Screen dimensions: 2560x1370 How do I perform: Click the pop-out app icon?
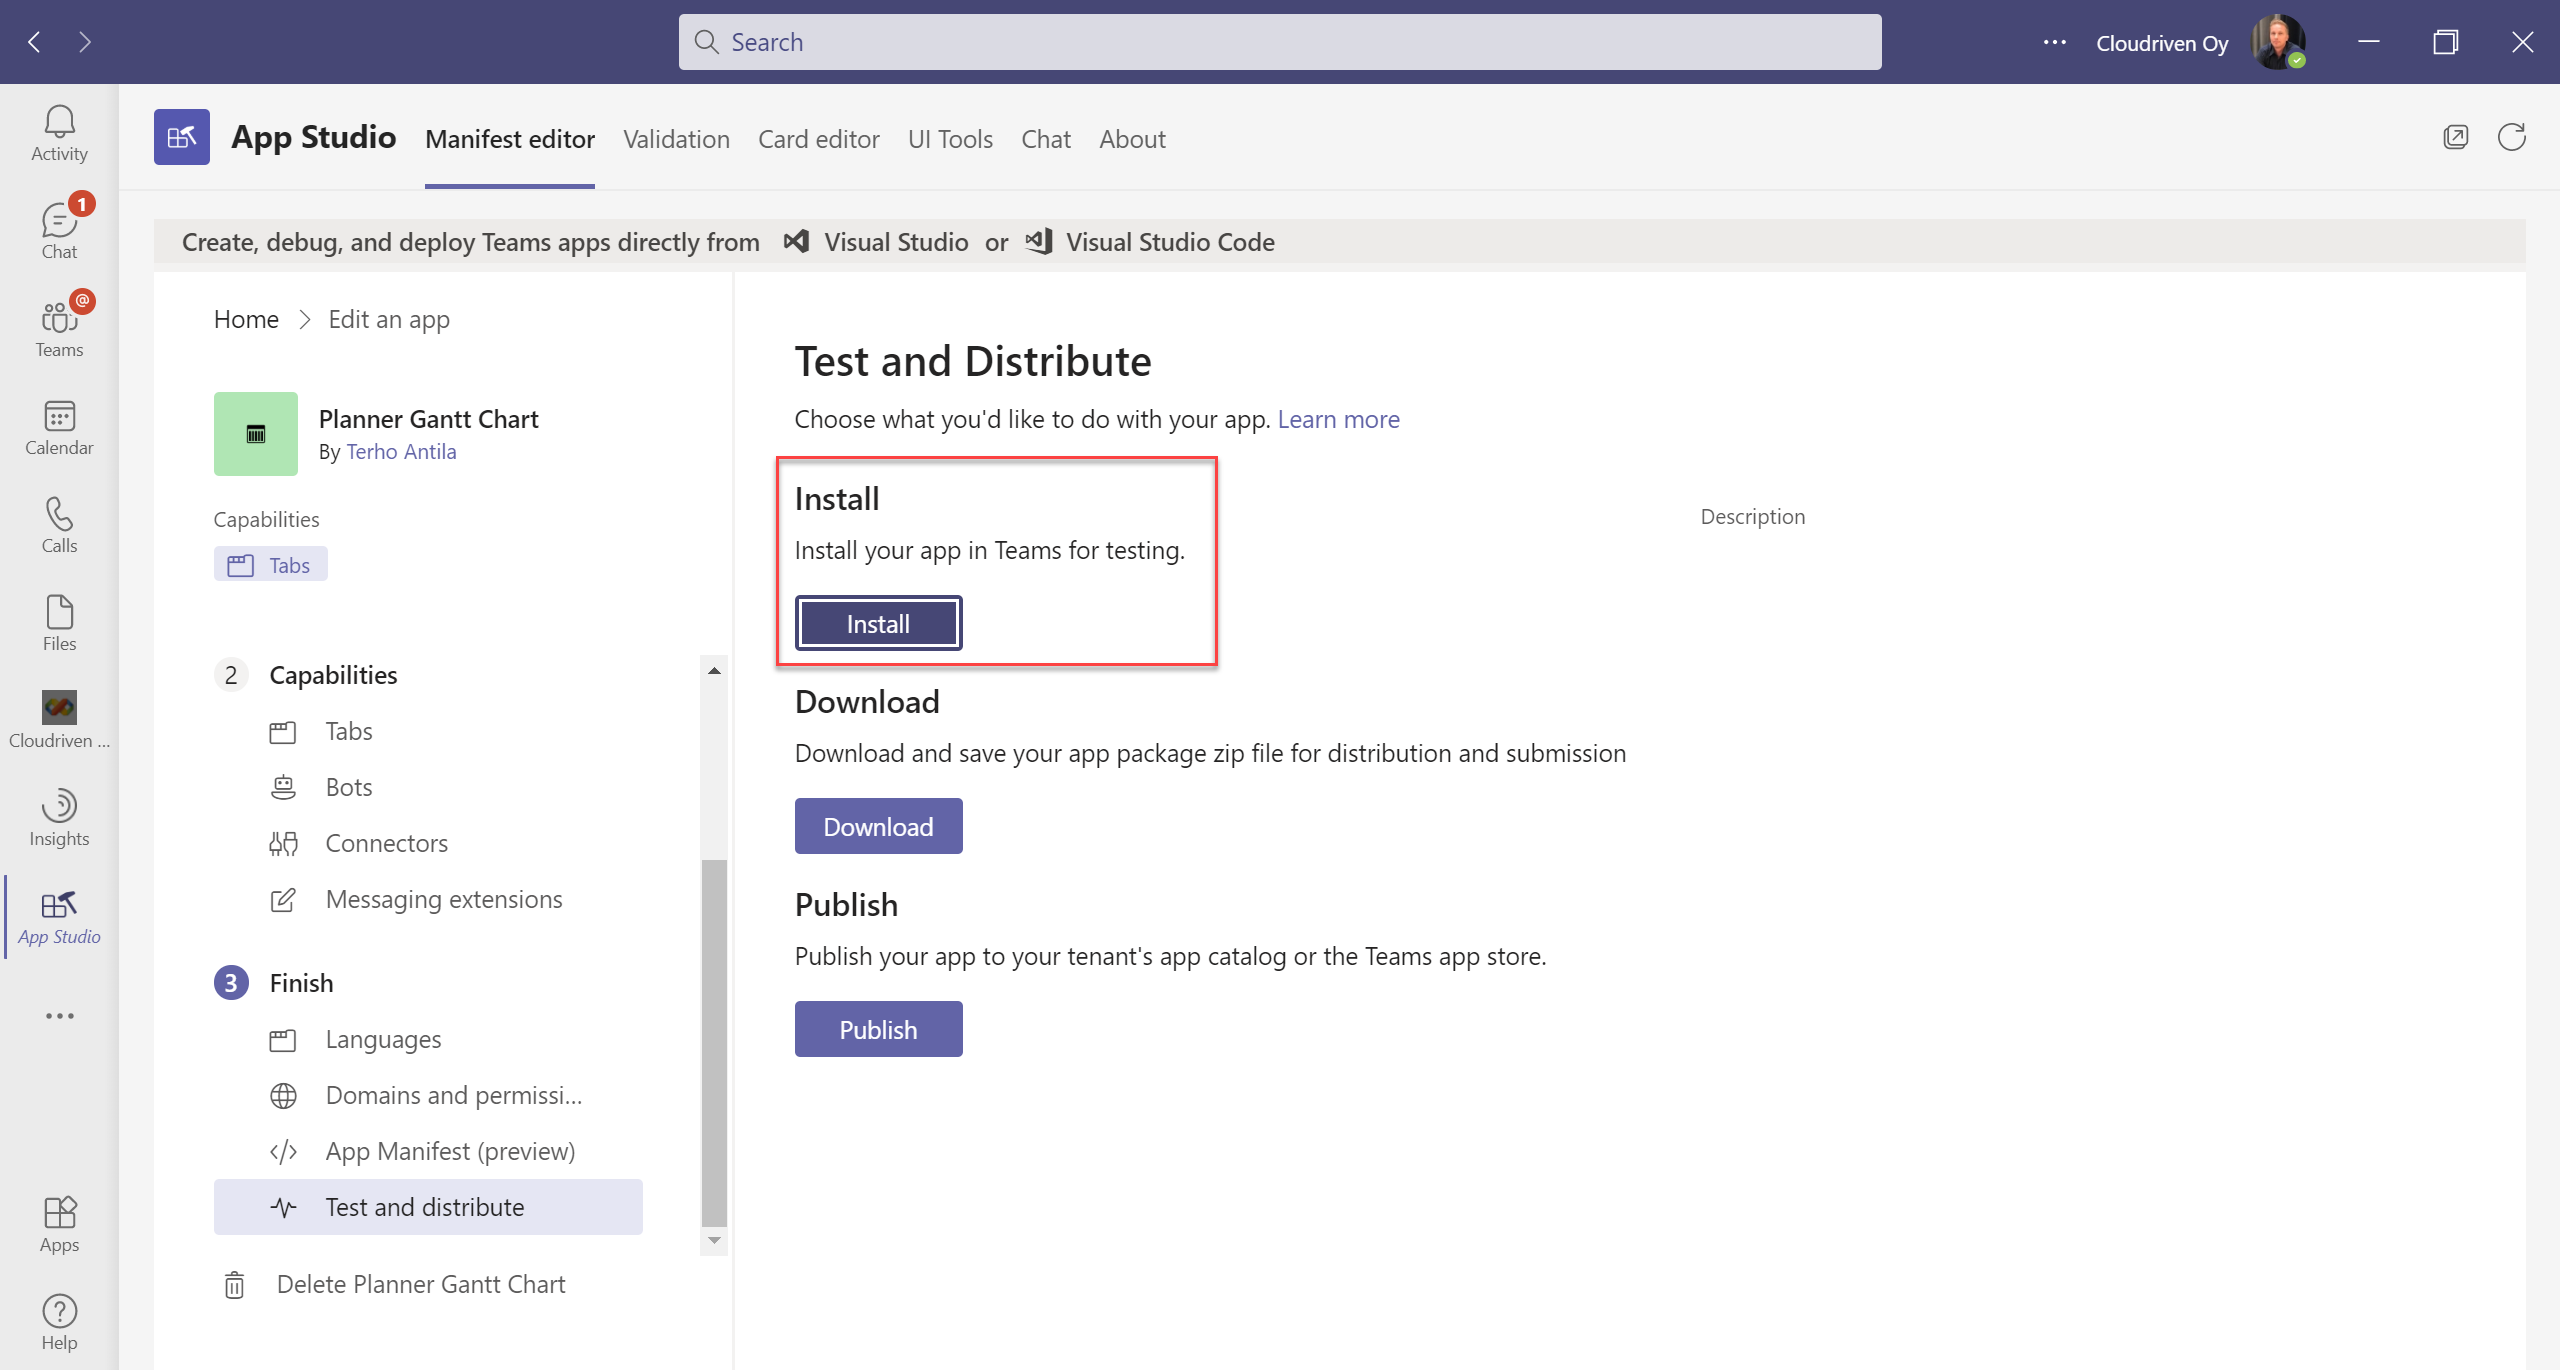coord(2455,137)
